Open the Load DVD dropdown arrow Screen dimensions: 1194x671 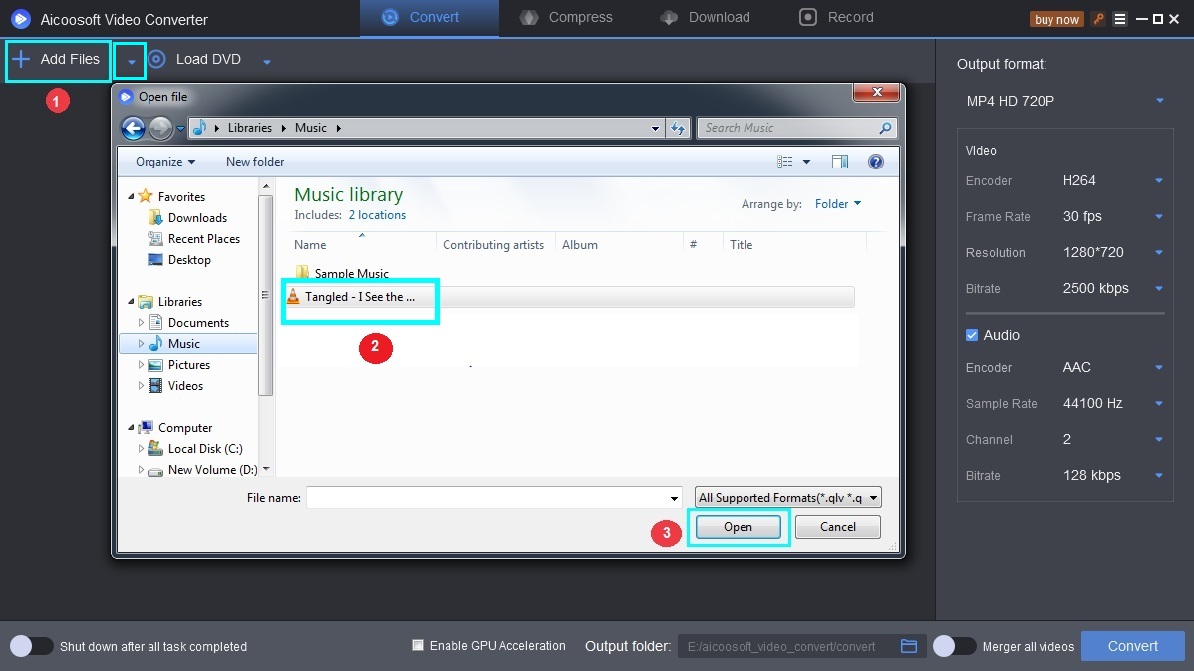click(x=267, y=62)
